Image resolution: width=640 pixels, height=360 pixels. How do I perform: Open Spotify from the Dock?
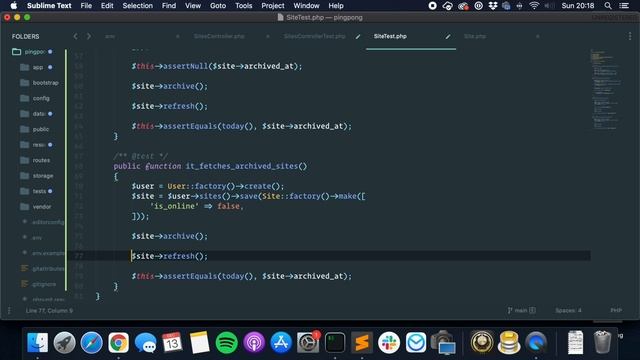(227, 342)
